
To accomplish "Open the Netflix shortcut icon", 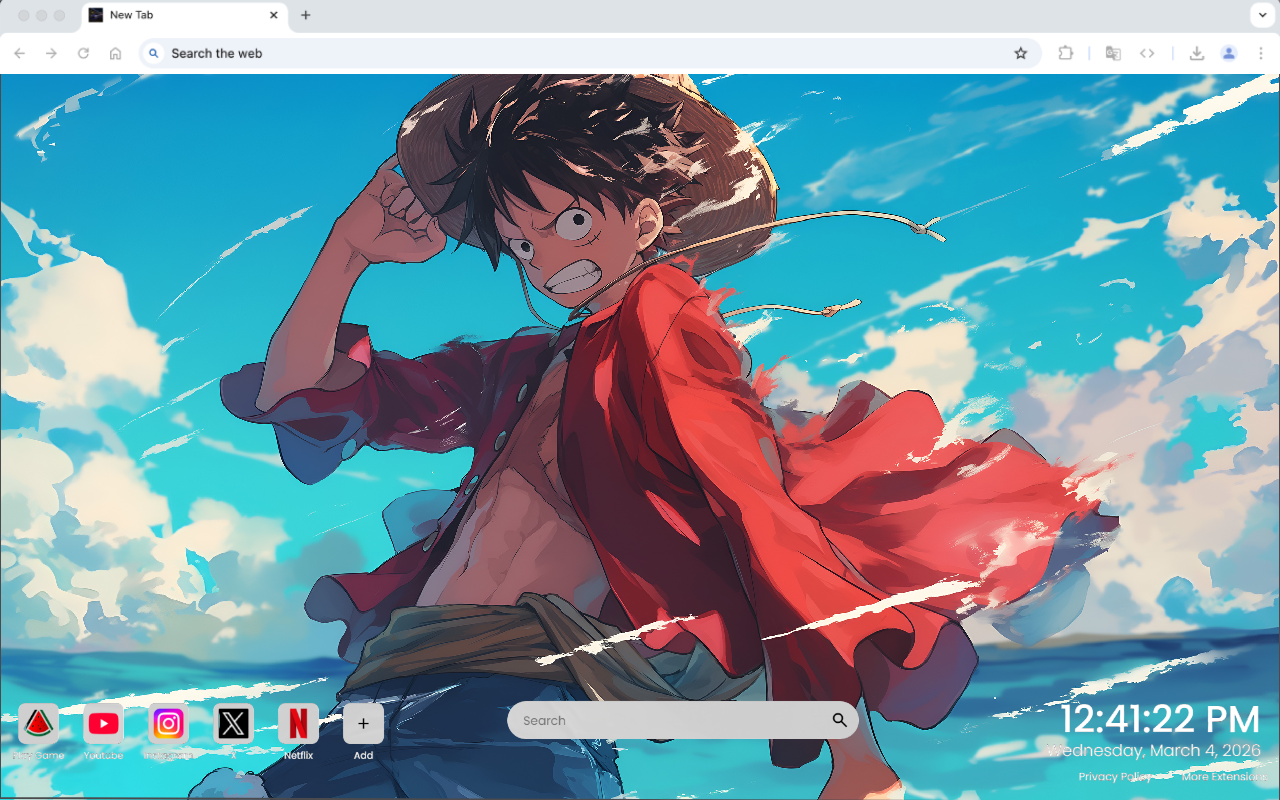I will [298, 723].
